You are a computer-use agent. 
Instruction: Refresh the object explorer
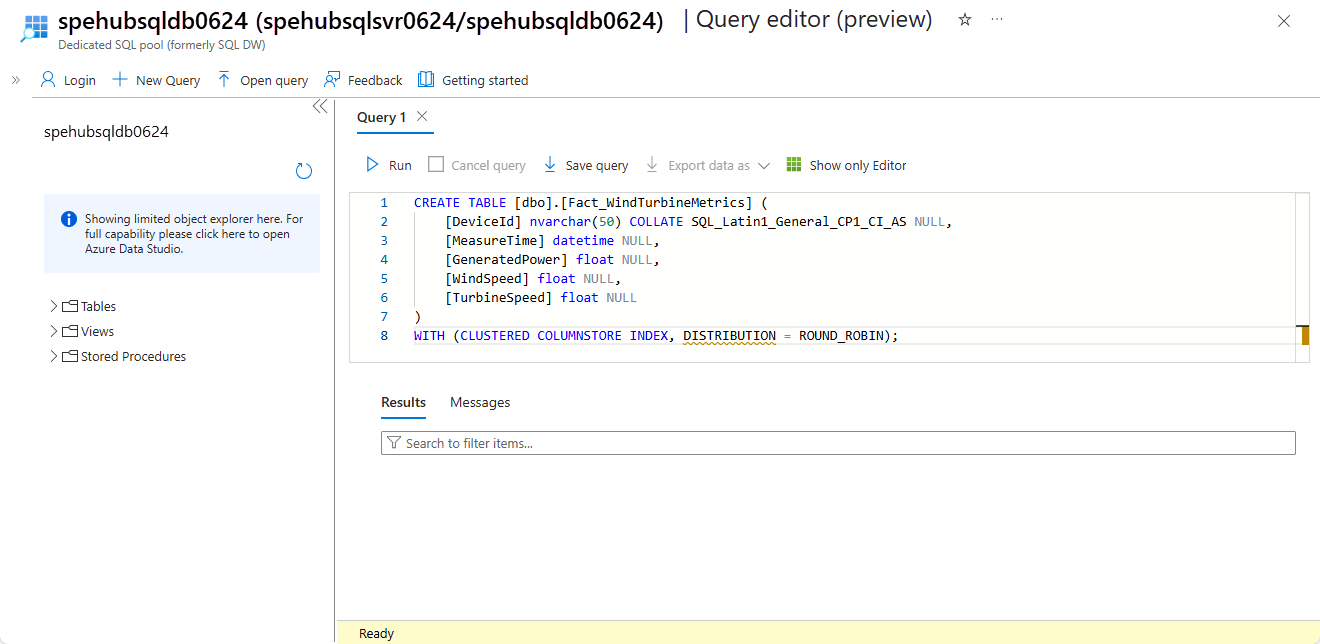303,170
